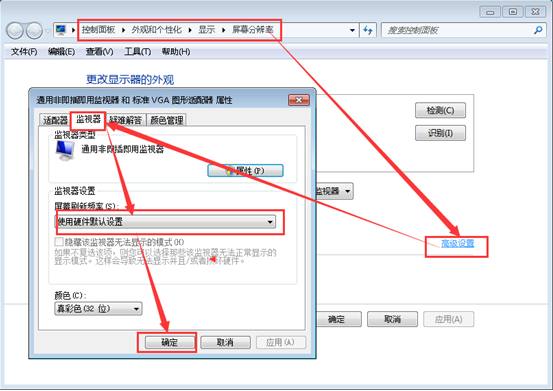Minimize the control panel window

coord(490,12)
